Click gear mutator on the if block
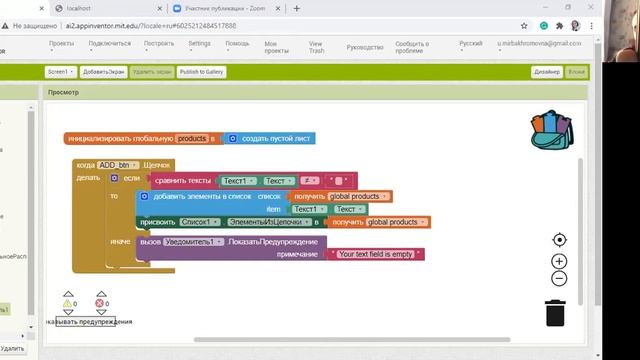The width and height of the screenshot is (640, 360). pos(114,178)
